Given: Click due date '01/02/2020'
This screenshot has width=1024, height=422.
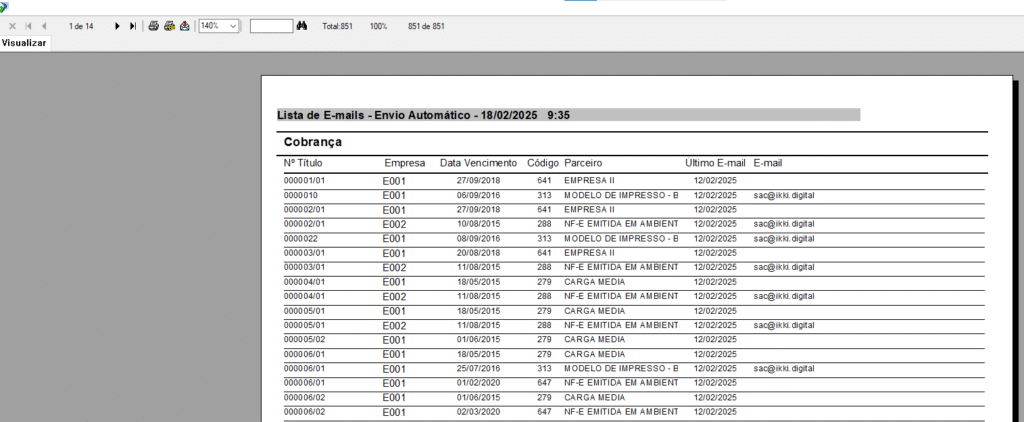Looking at the screenshot, I should point(478,383).
